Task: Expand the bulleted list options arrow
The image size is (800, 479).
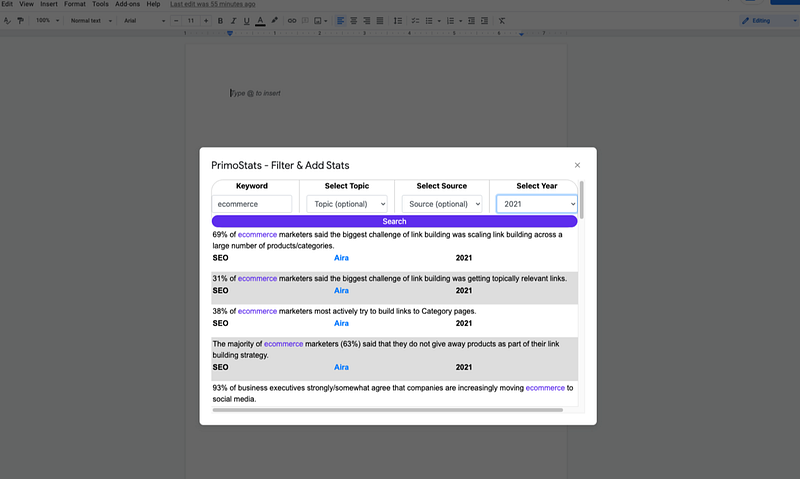Action: point(439,21)
